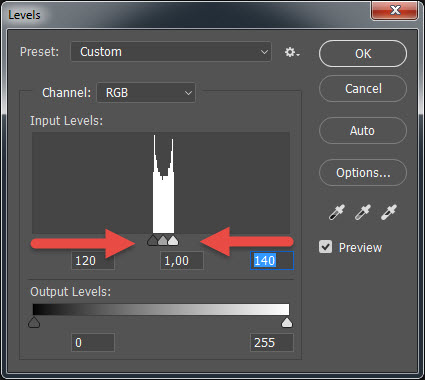Click the output levels field showing 255
The image size is (425, 380).
click(x=272, y=342)
